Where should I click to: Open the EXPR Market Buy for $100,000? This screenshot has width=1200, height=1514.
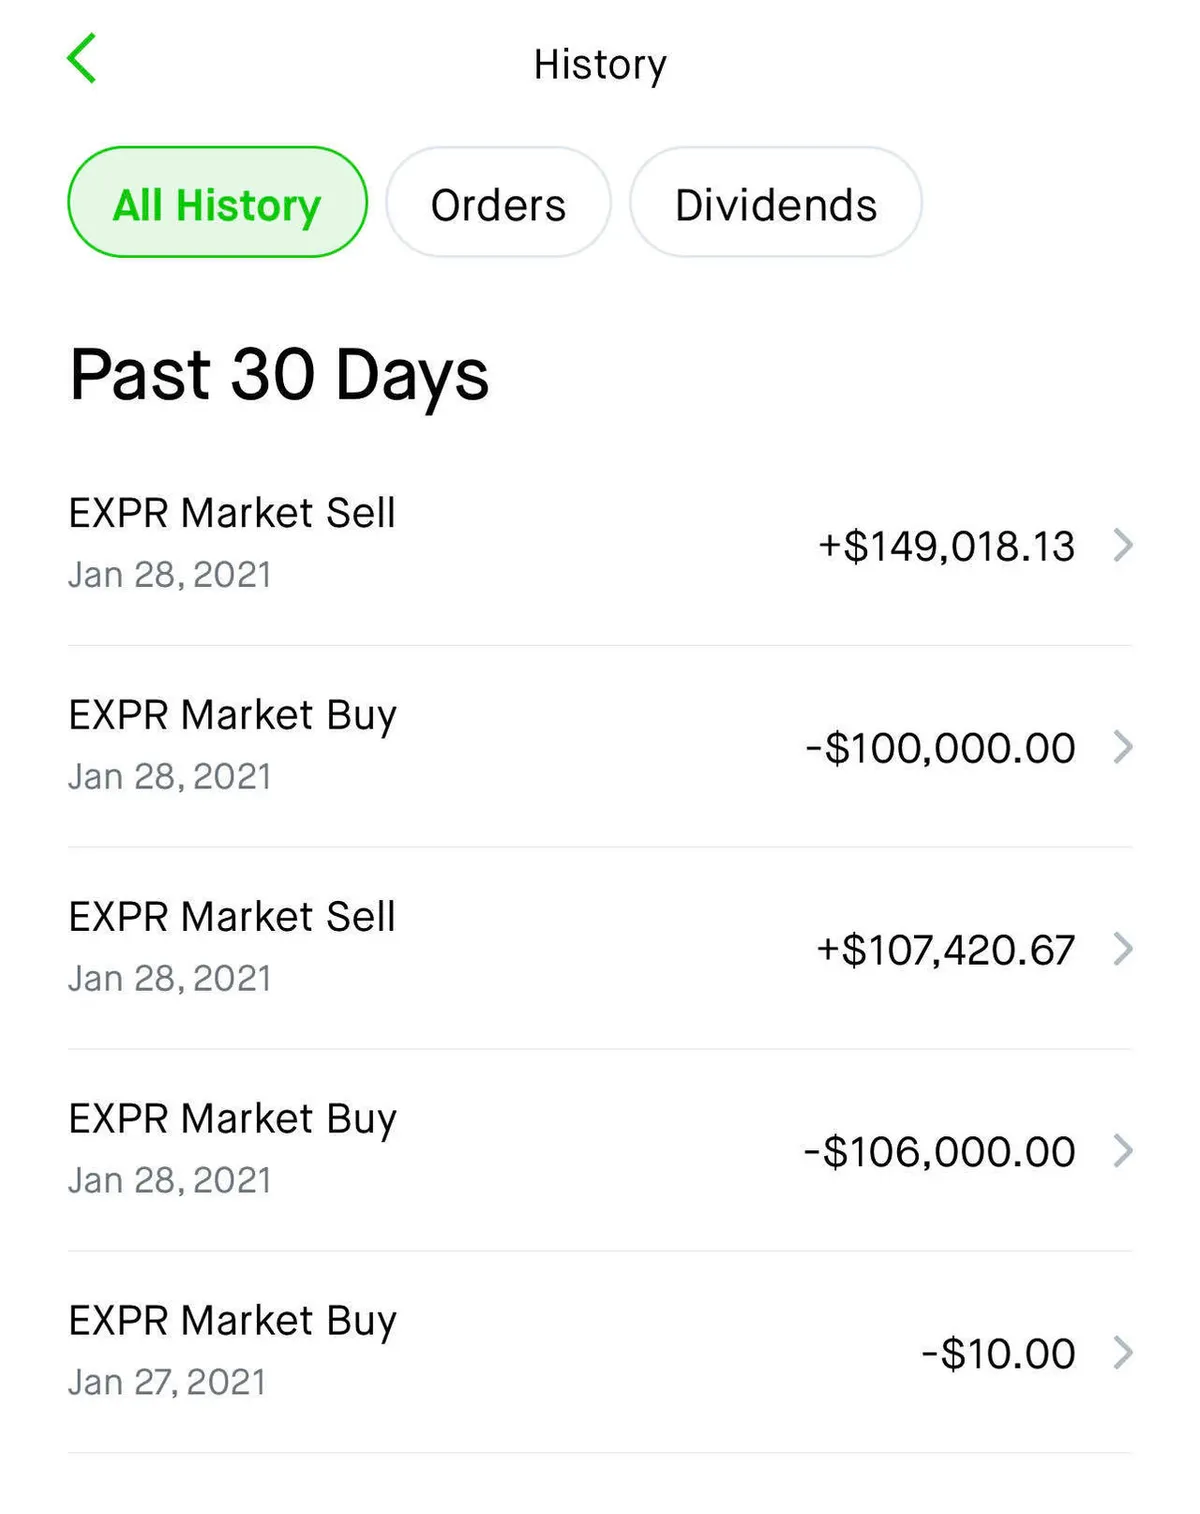[x=232, y=716]
